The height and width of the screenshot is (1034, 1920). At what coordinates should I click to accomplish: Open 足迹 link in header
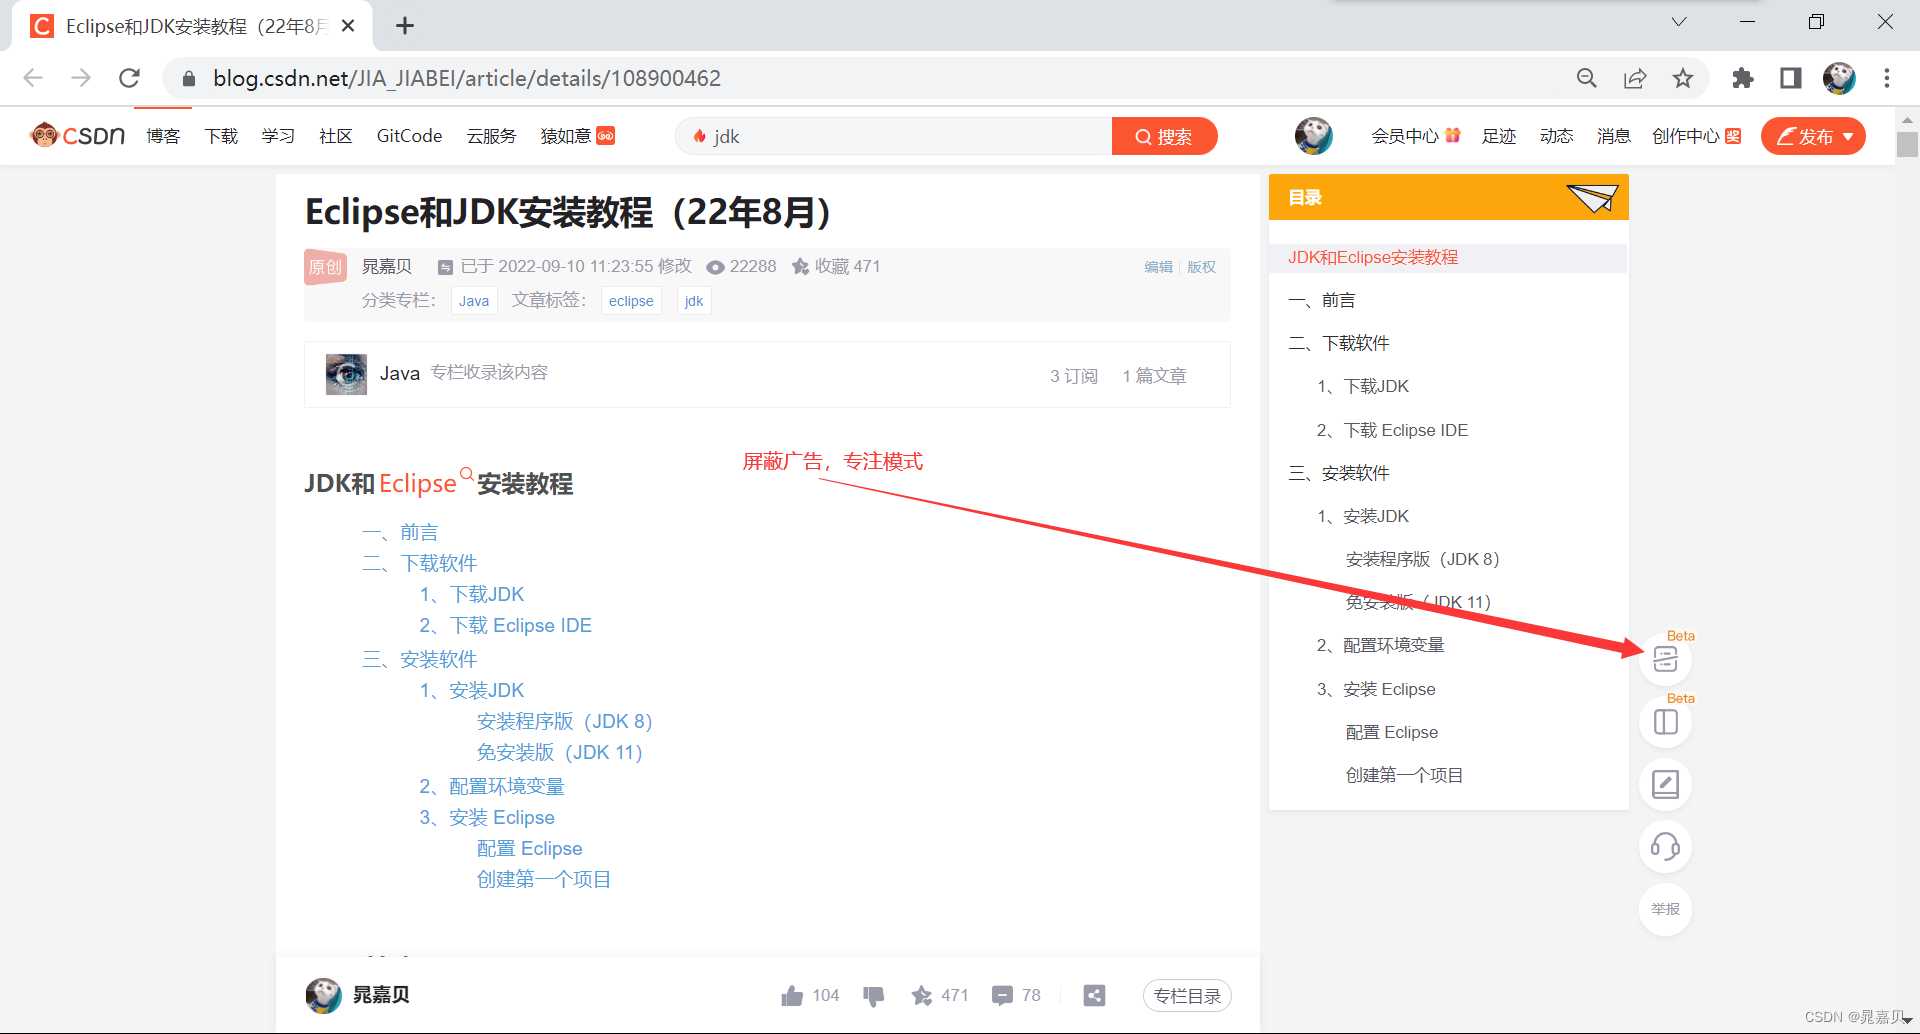[x=1499, y=136]
